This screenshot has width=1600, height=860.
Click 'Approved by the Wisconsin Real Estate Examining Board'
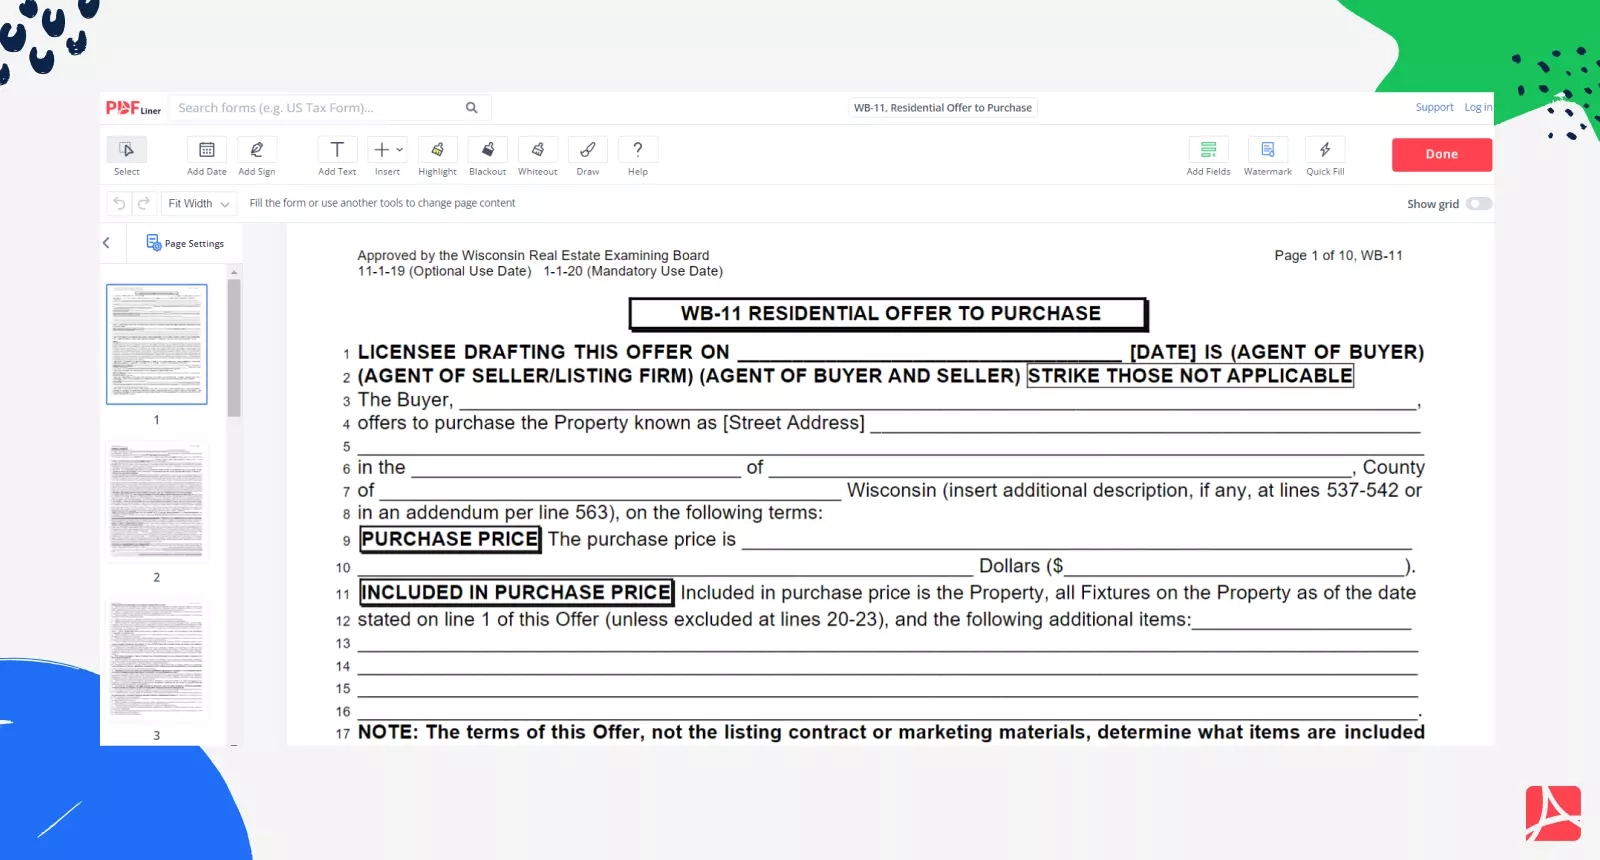pos(533,256)
